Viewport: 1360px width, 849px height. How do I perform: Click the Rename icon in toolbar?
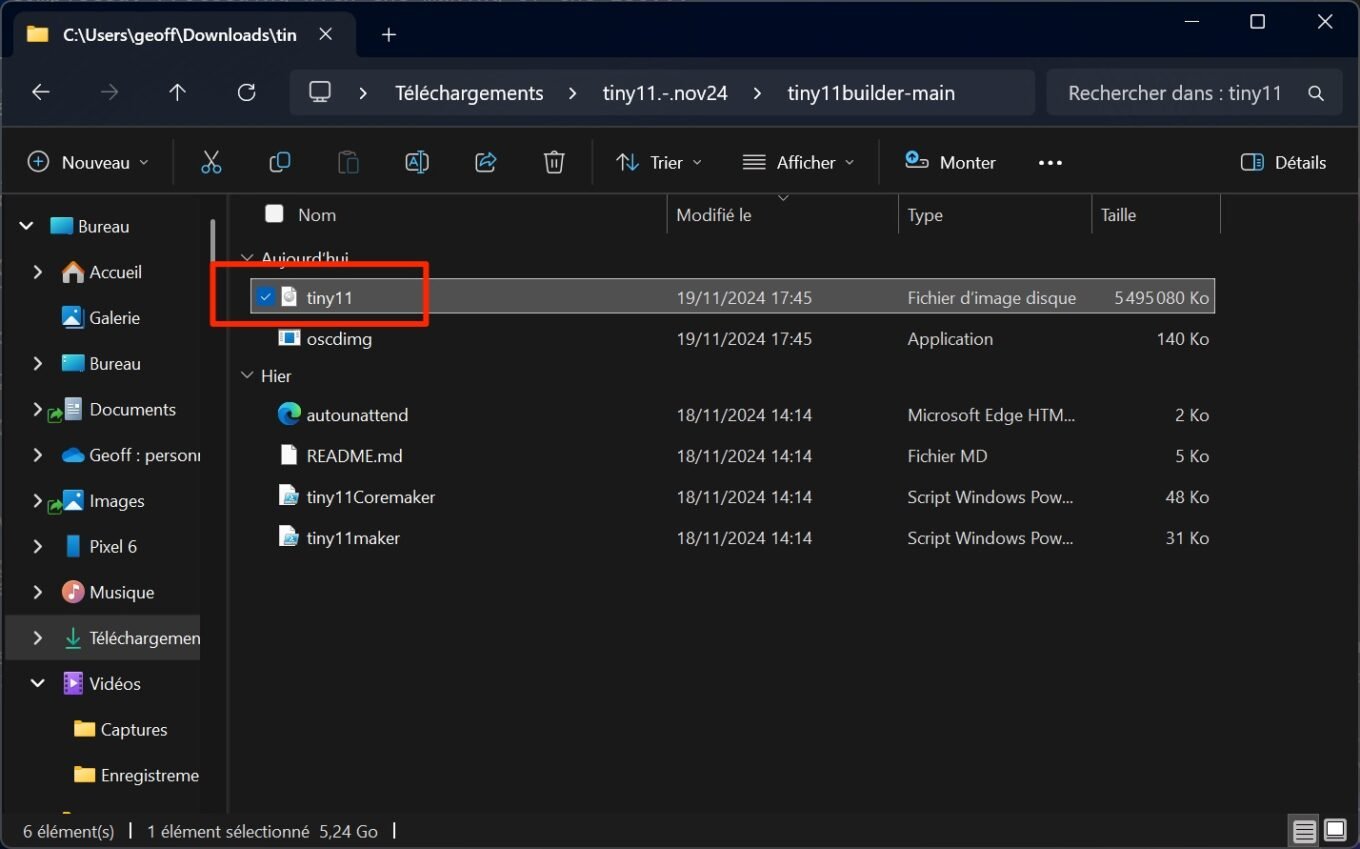pyautogui.click(x=417, y=163)
